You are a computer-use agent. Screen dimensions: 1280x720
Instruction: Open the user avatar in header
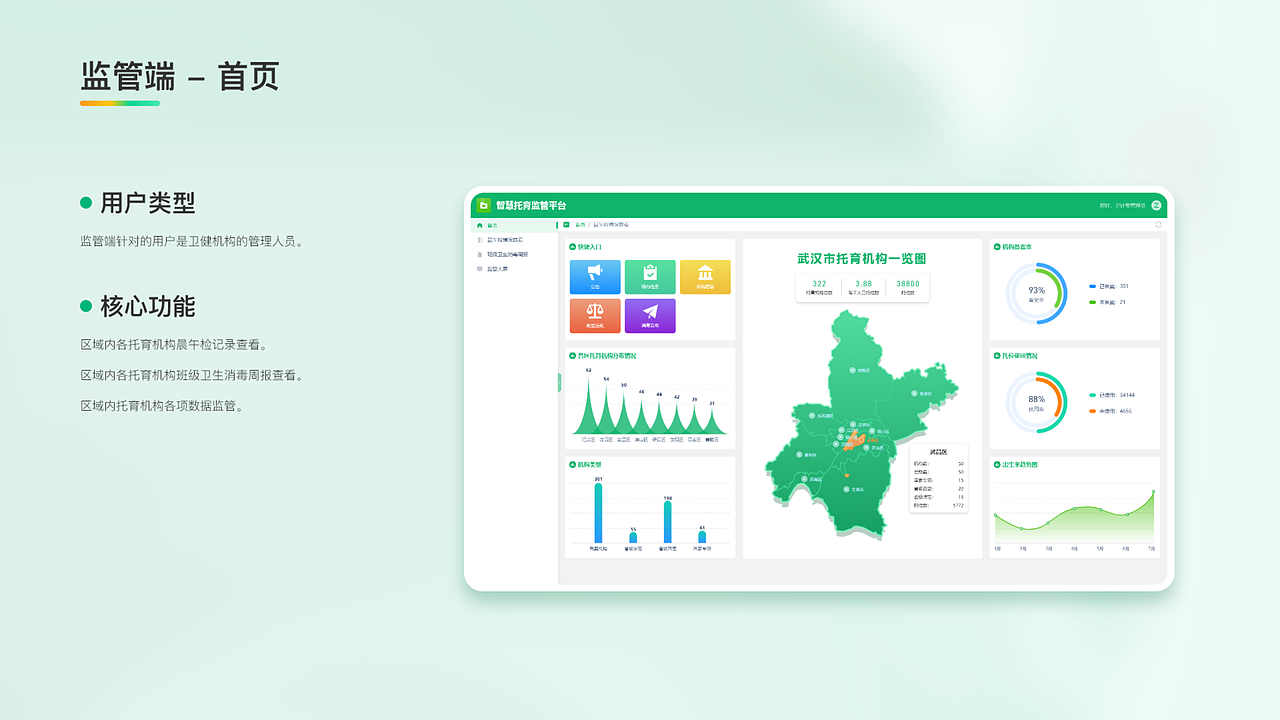pyautogui.click(x=1156, y=205)
